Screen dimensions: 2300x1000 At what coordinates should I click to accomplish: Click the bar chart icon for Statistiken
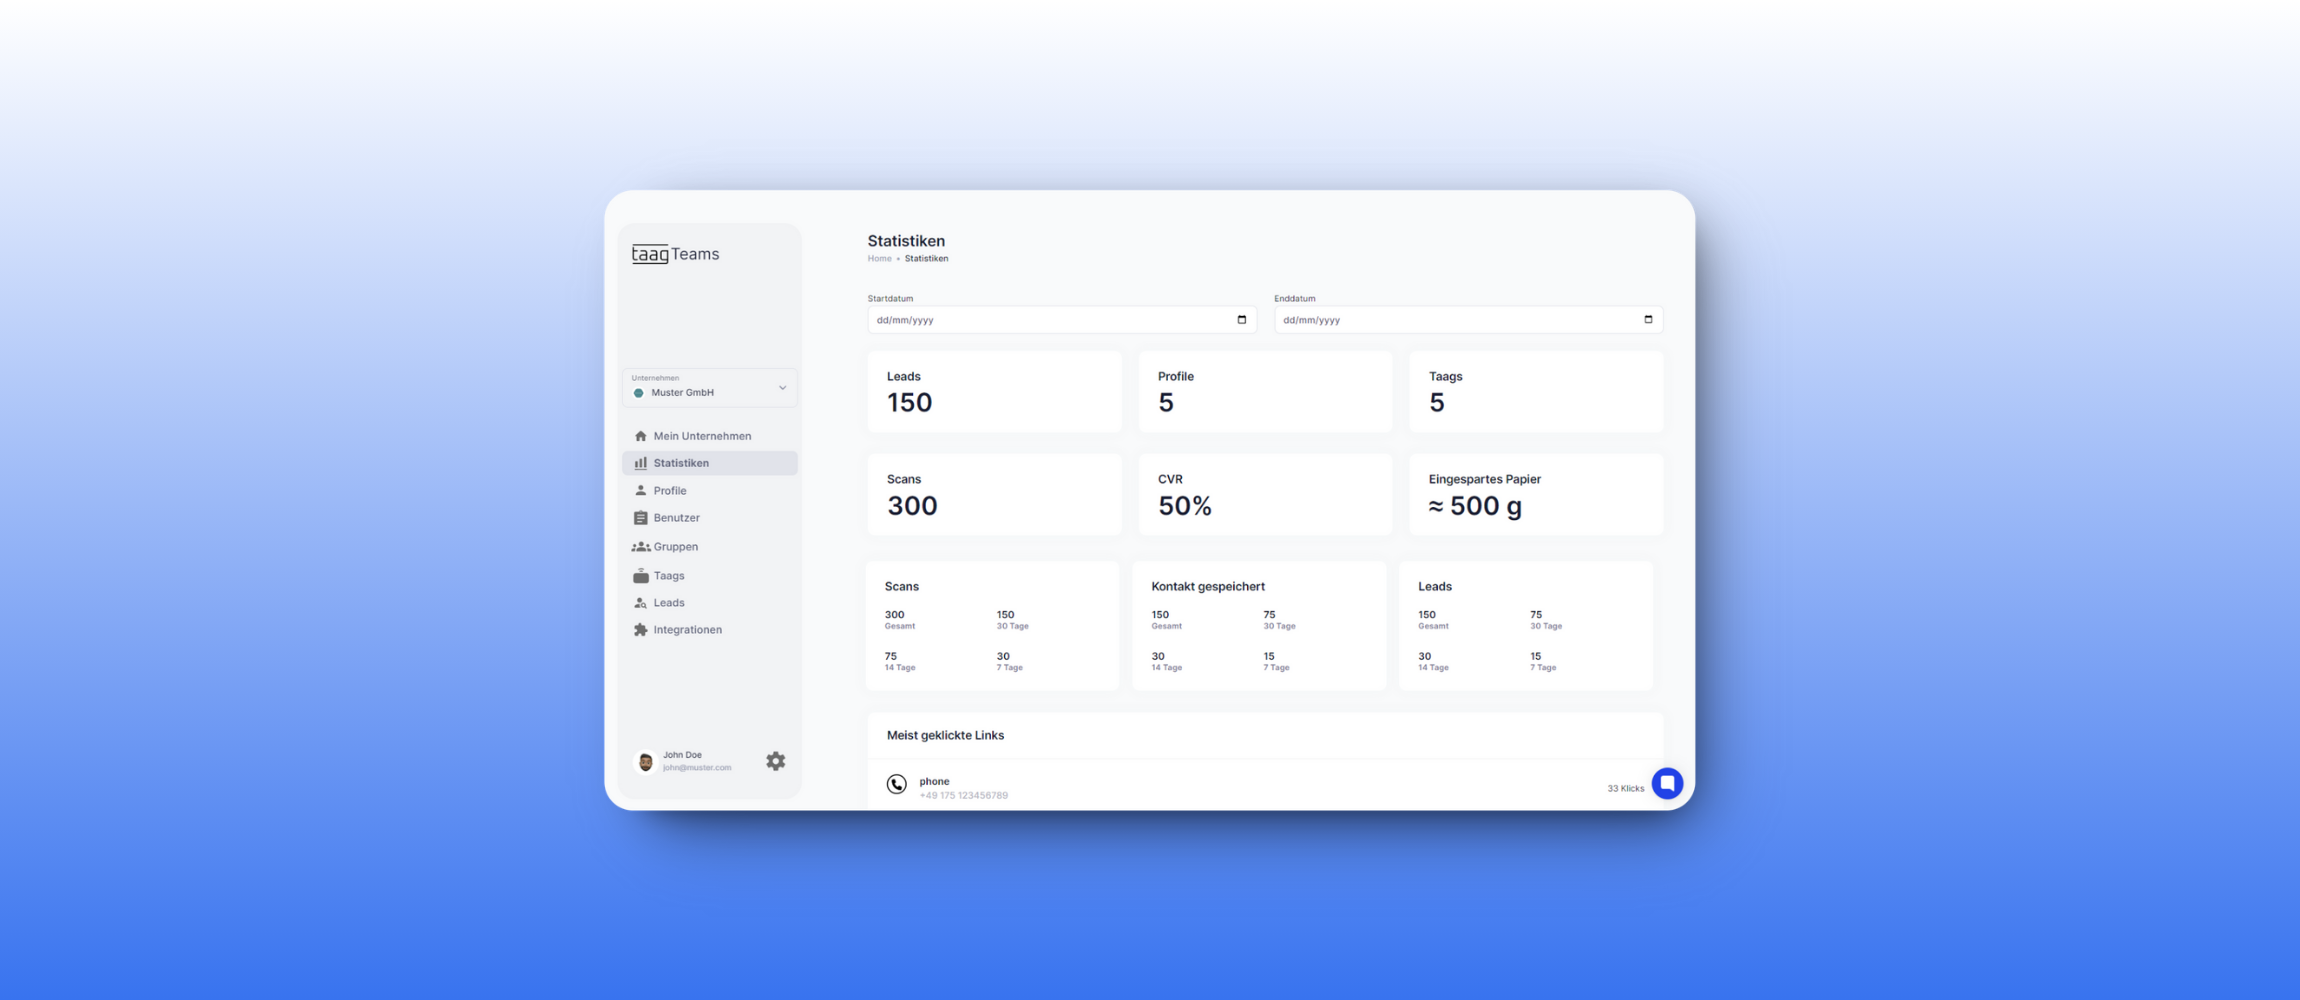tap(640, 463)
